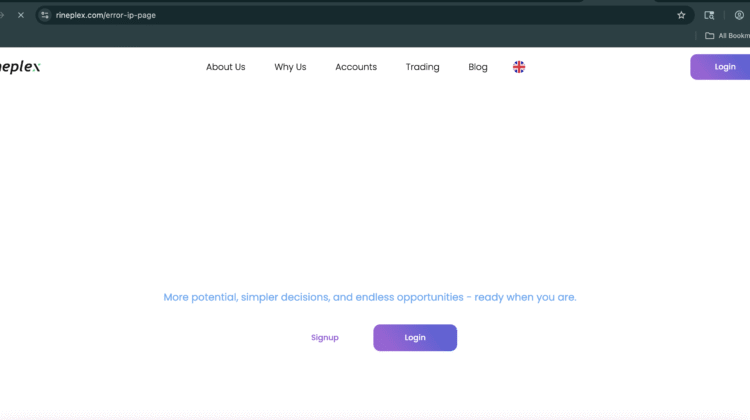Open the browser side panel icon
This screenshot has height=420, width=750.
coord(709,15)
